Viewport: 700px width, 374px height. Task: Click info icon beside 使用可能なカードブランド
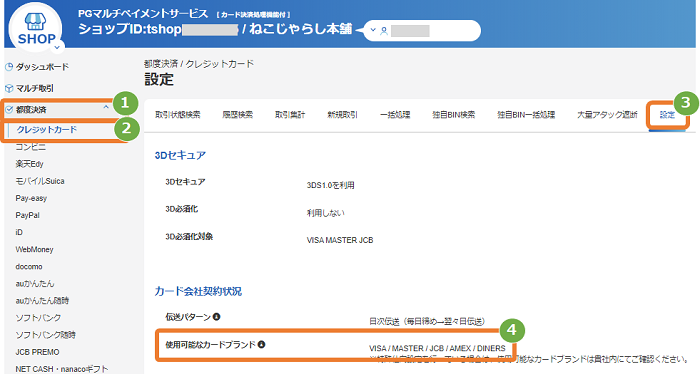(x=262, y=345)
